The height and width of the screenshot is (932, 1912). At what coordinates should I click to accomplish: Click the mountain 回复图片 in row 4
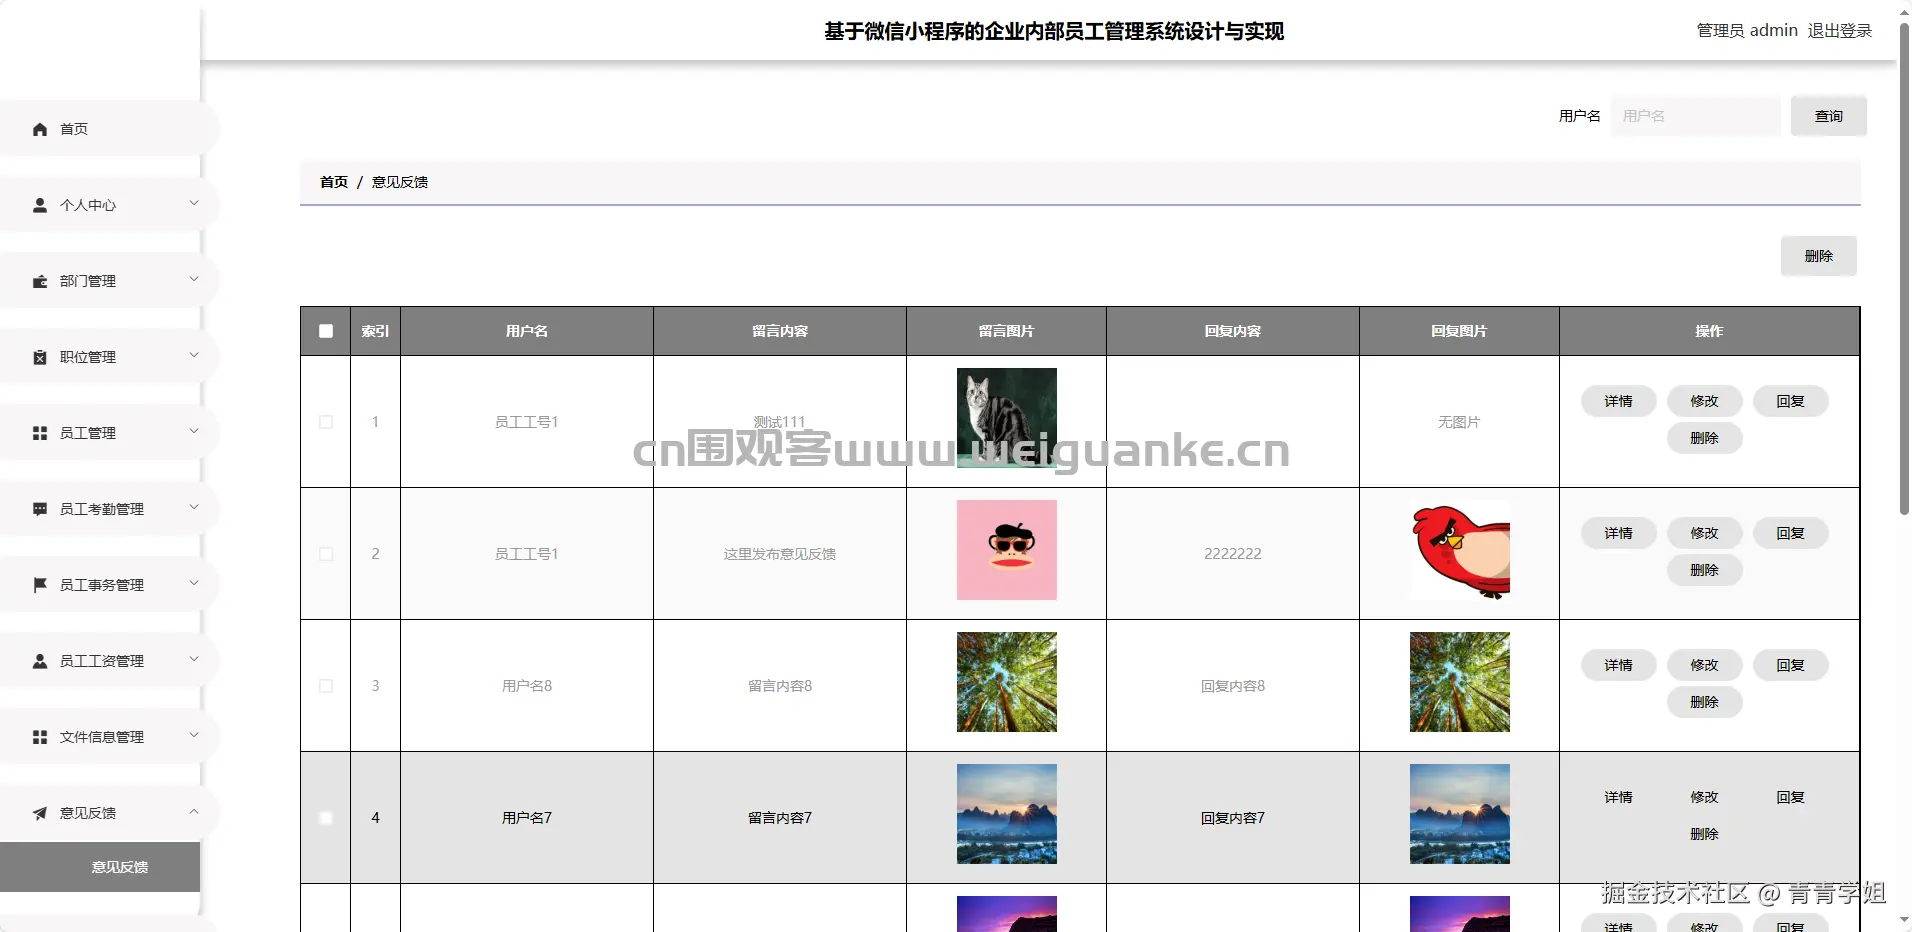(1459, 814)
